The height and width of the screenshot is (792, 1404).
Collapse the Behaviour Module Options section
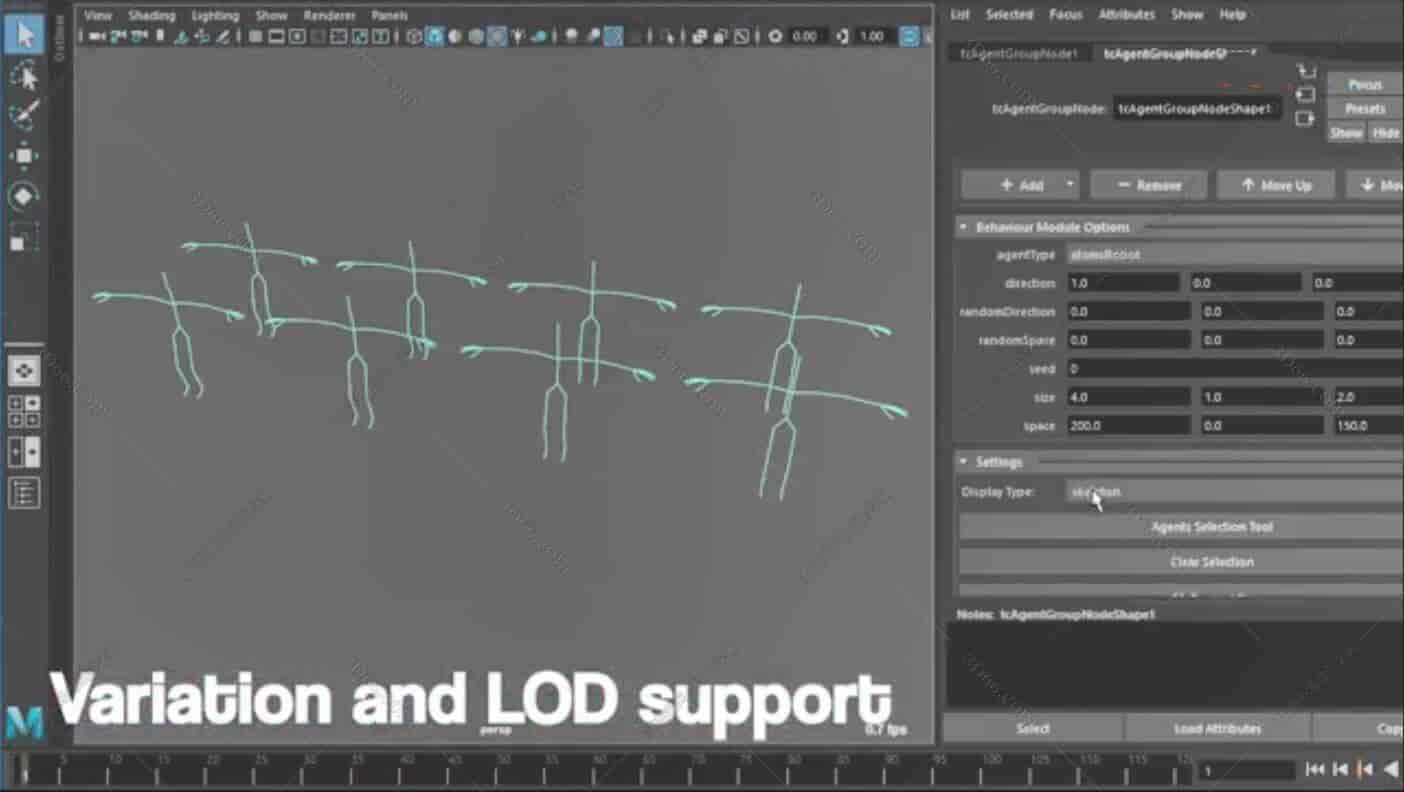tap(963, 227)
